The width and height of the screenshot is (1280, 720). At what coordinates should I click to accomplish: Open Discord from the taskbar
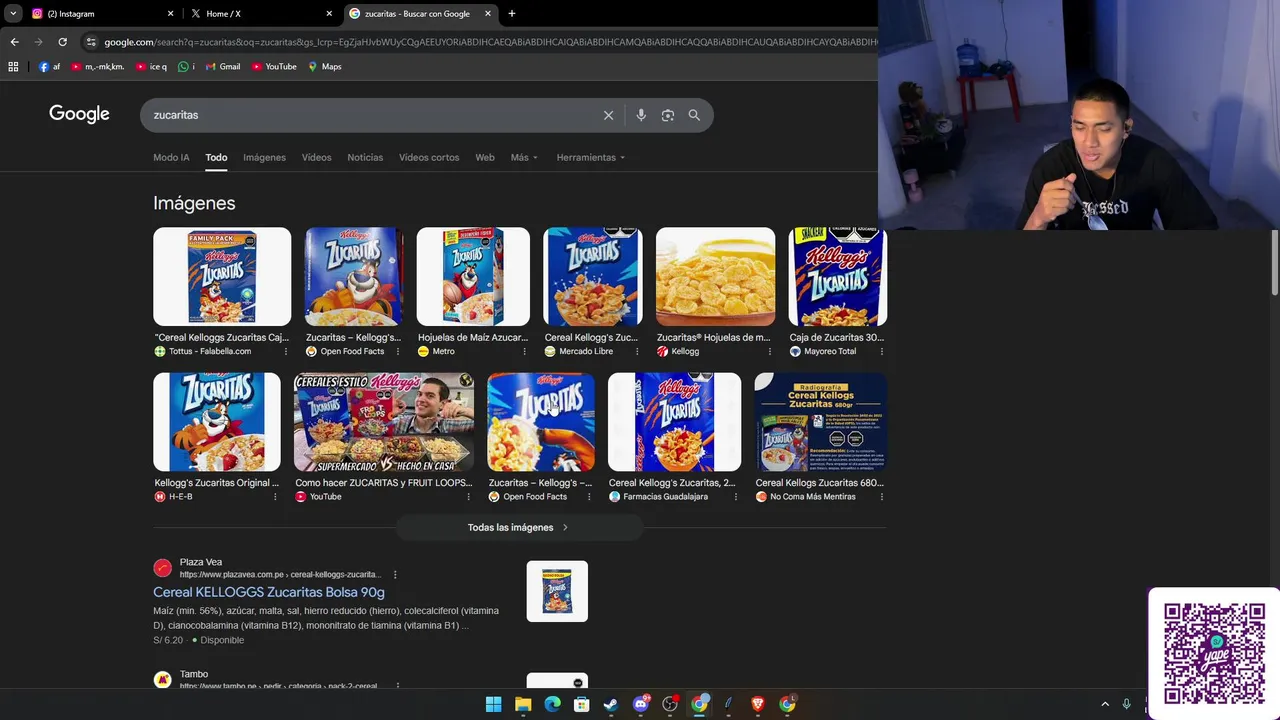[641, 704]
